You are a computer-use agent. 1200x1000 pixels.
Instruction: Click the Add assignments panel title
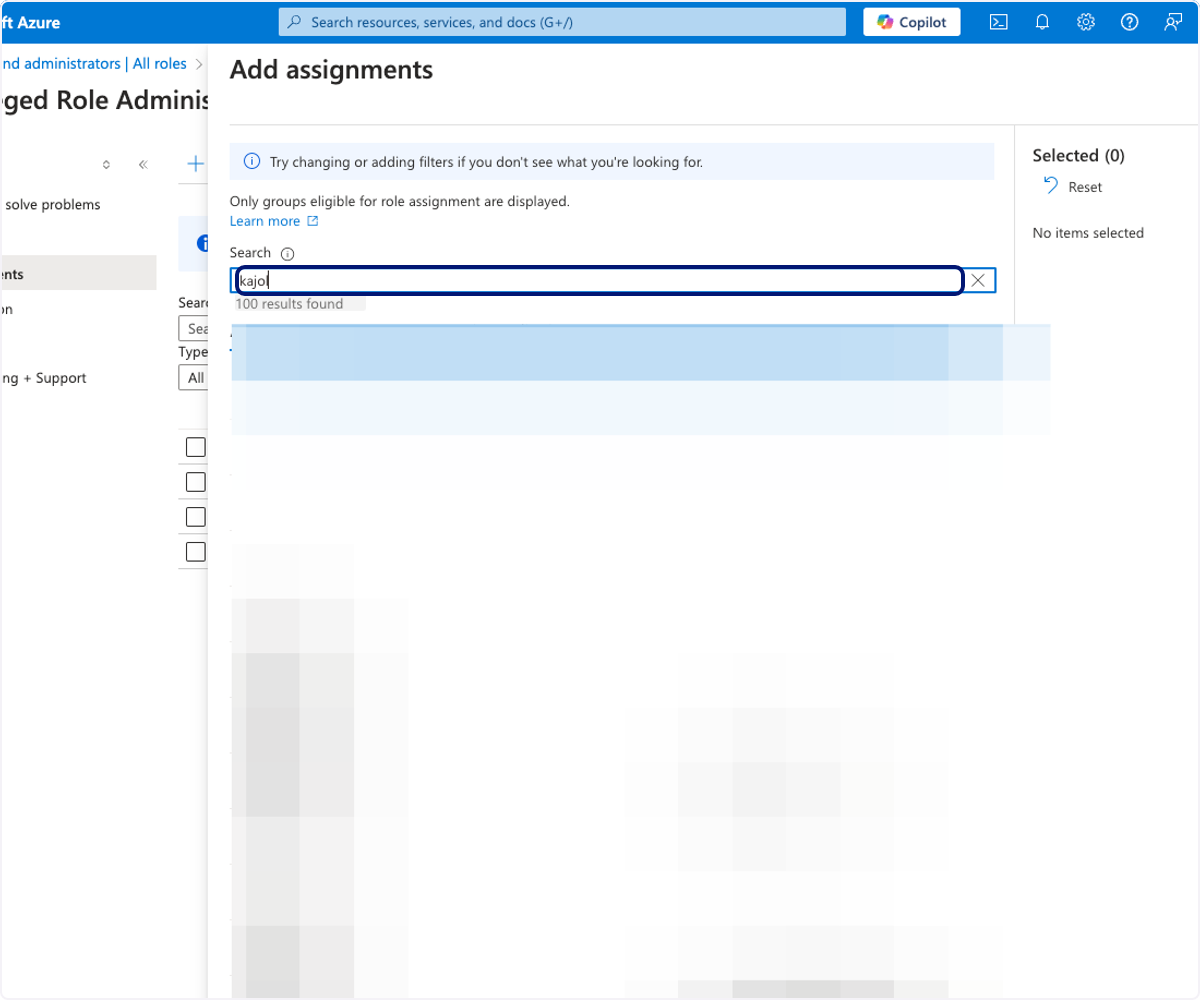pyautogui.click(x=331, y=70)
